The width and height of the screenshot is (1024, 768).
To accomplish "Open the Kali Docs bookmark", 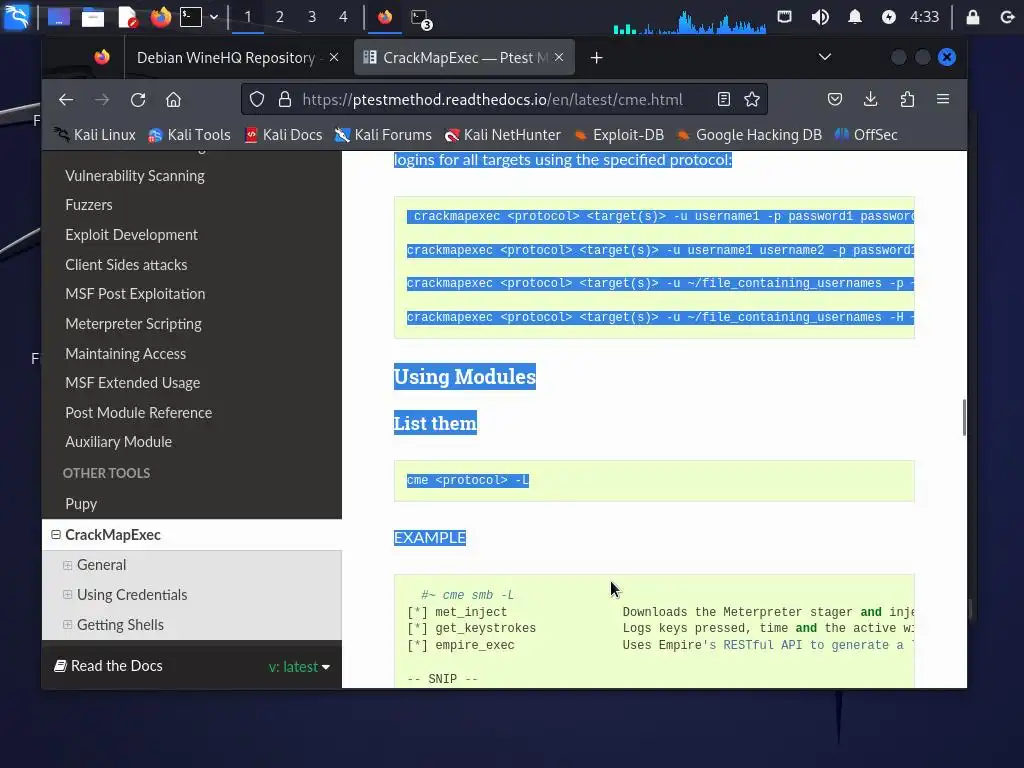I will point(283,135).
